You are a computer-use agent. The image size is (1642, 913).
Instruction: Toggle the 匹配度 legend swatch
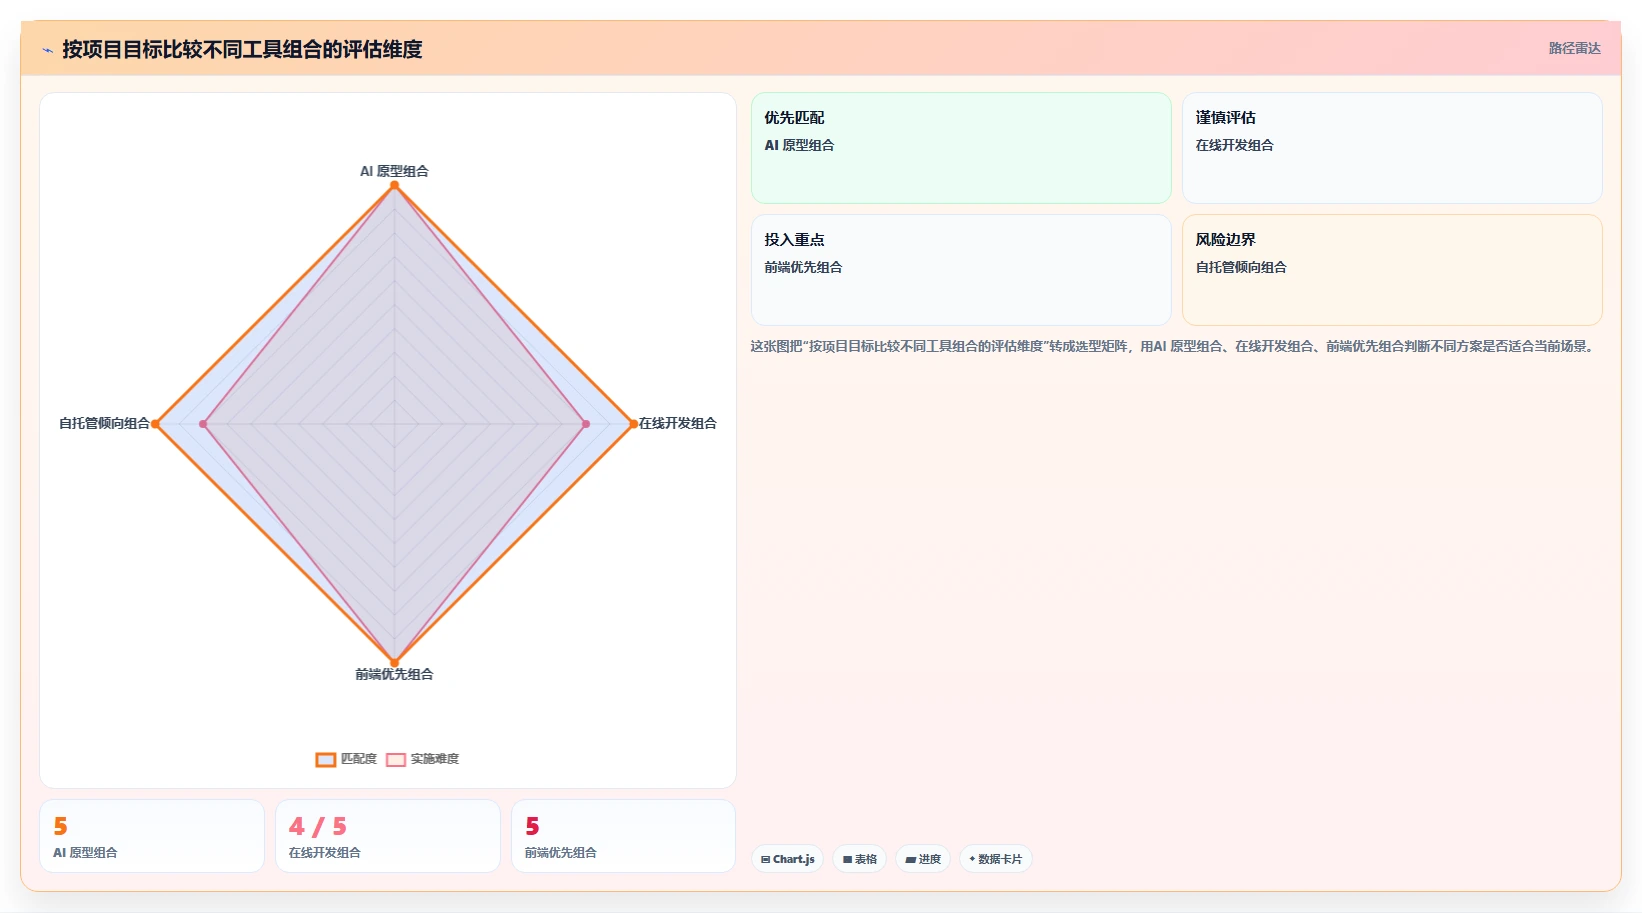click(326, 759)
